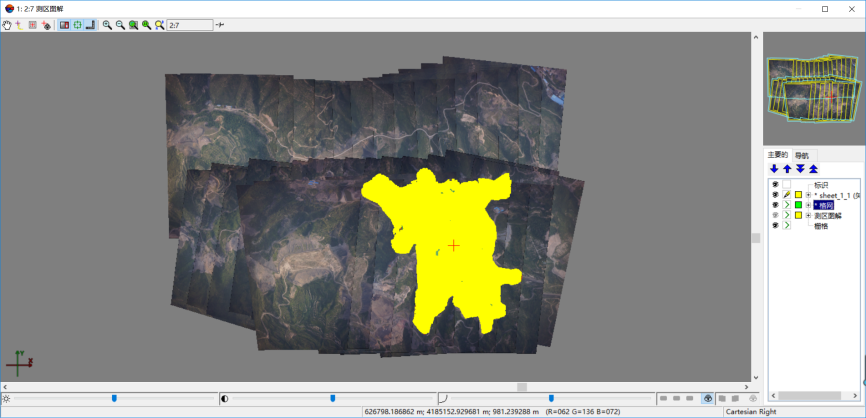Click the 标识 layer label
The height and width of the screenshot is (418, 866).
[x=821, y=185]
